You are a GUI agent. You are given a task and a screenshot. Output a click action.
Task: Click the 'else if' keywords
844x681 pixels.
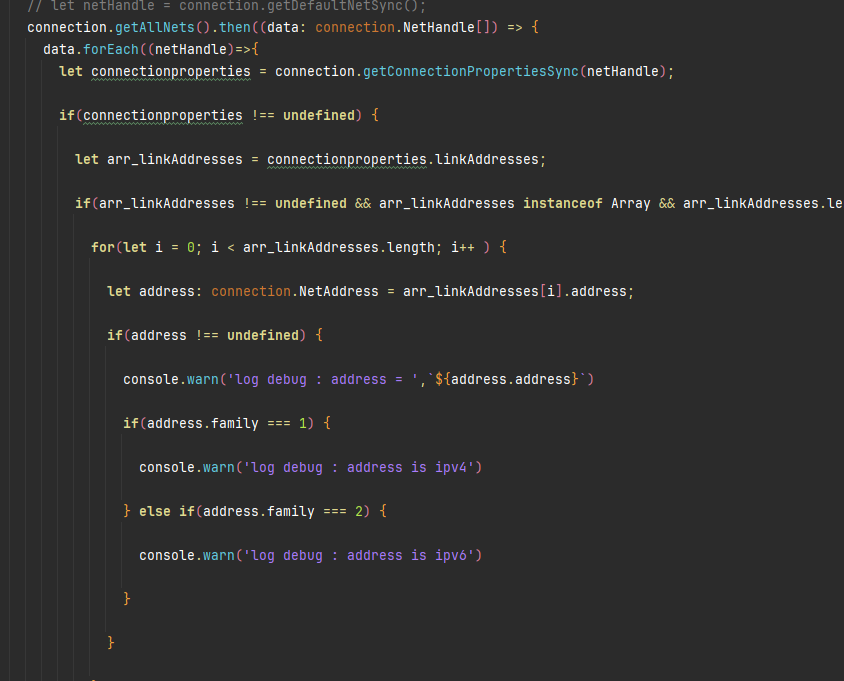click(x=167, y=511)
